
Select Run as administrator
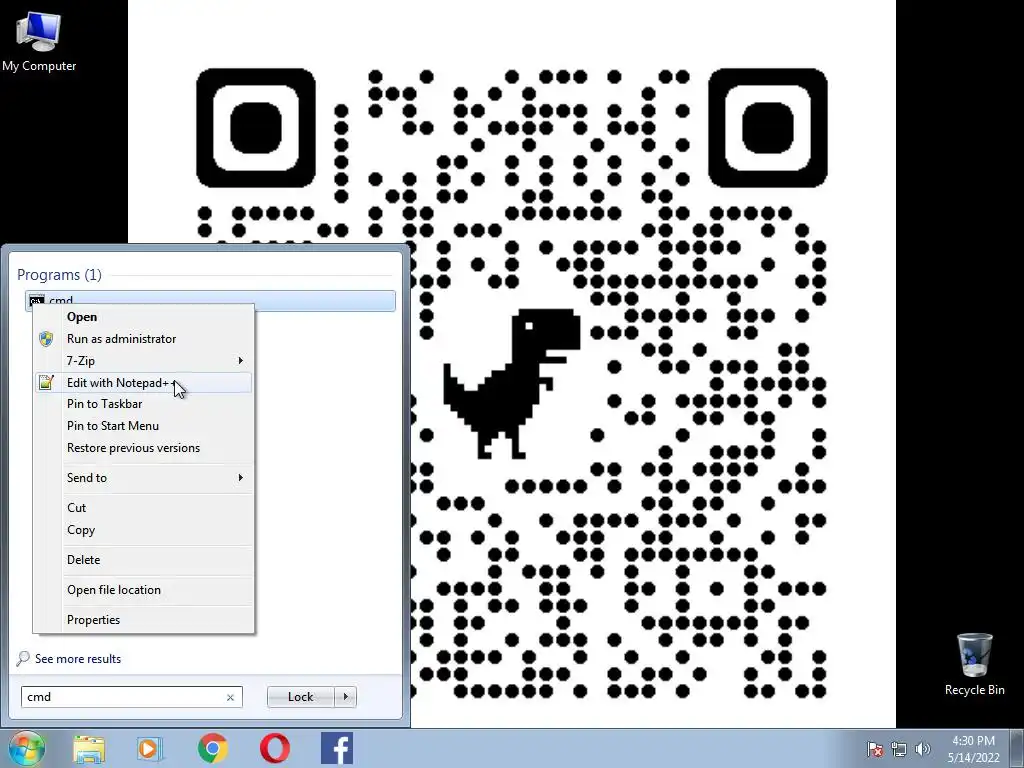click(143, 339)
